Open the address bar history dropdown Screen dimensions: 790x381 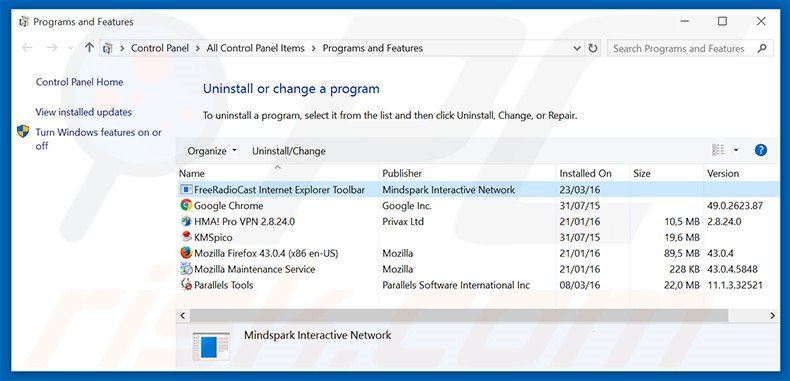click(x=577, y=48)
